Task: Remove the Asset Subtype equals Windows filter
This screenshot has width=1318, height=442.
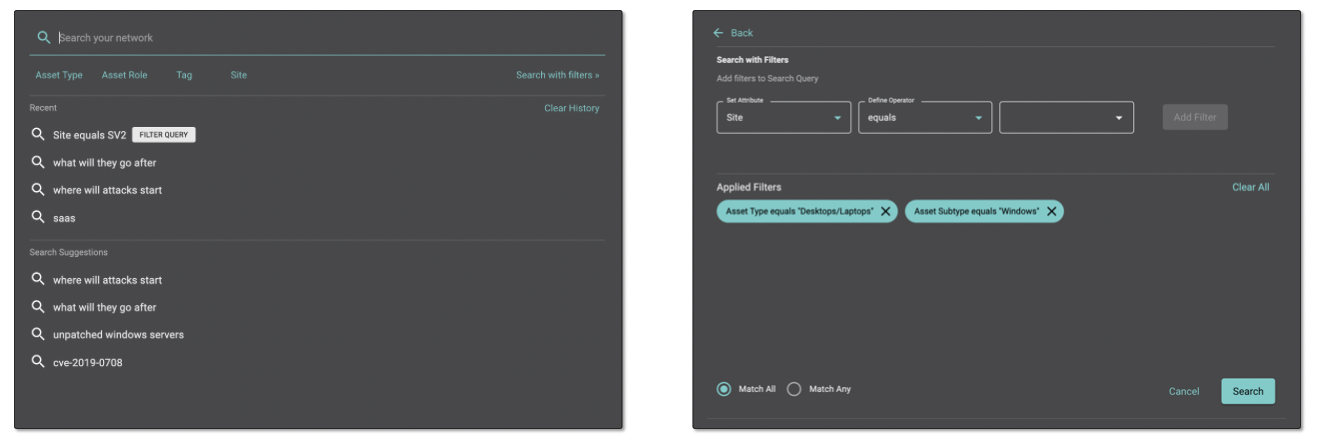Action: (x=1051, y=211)
